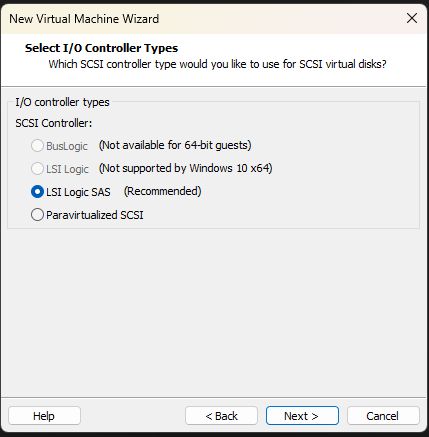This screenshot has height=437, width=429.
Task: Close the New Virtual Machine Wizard
Action: 412,18
